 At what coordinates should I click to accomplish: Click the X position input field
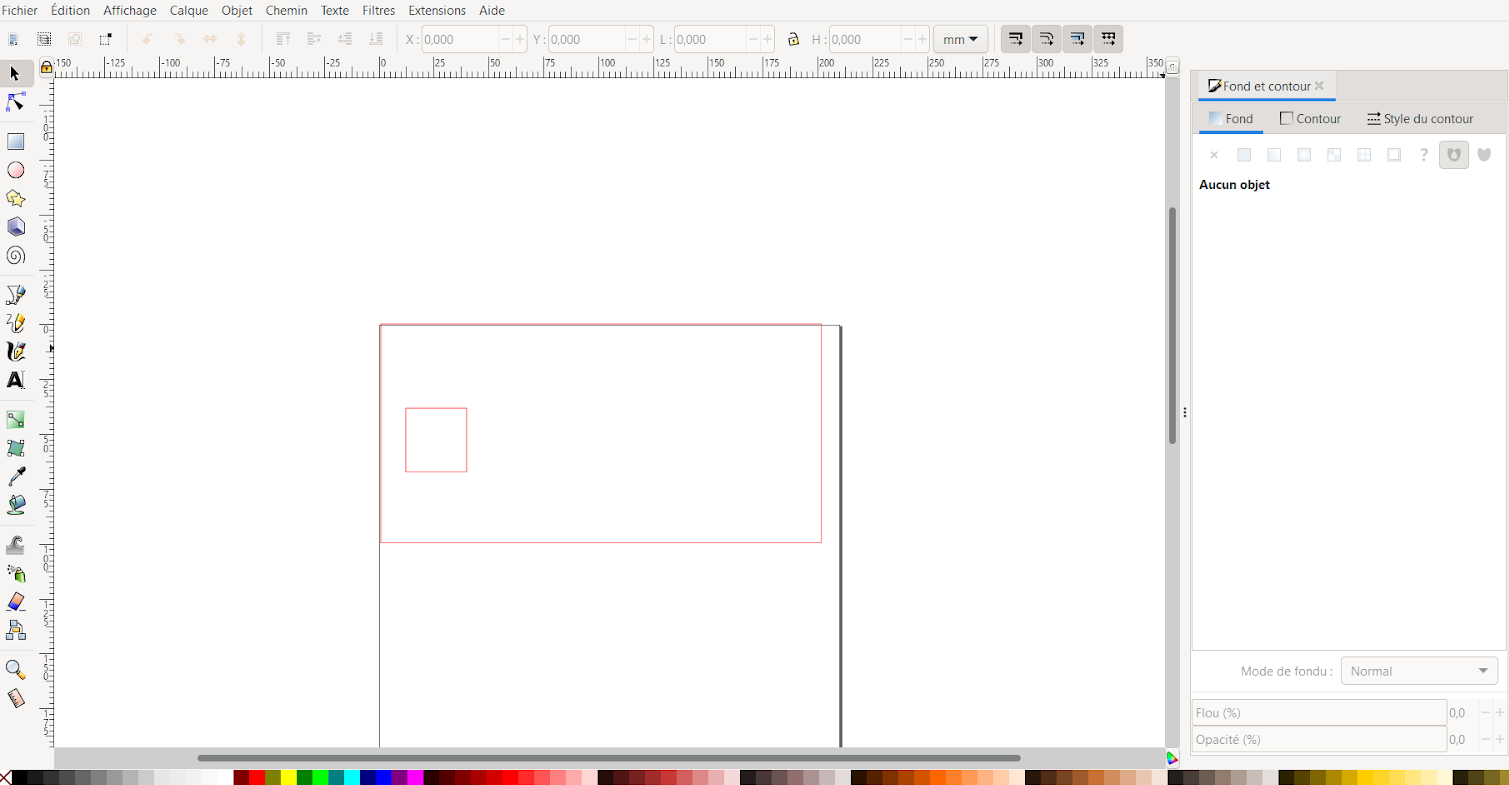click(460, 40)
